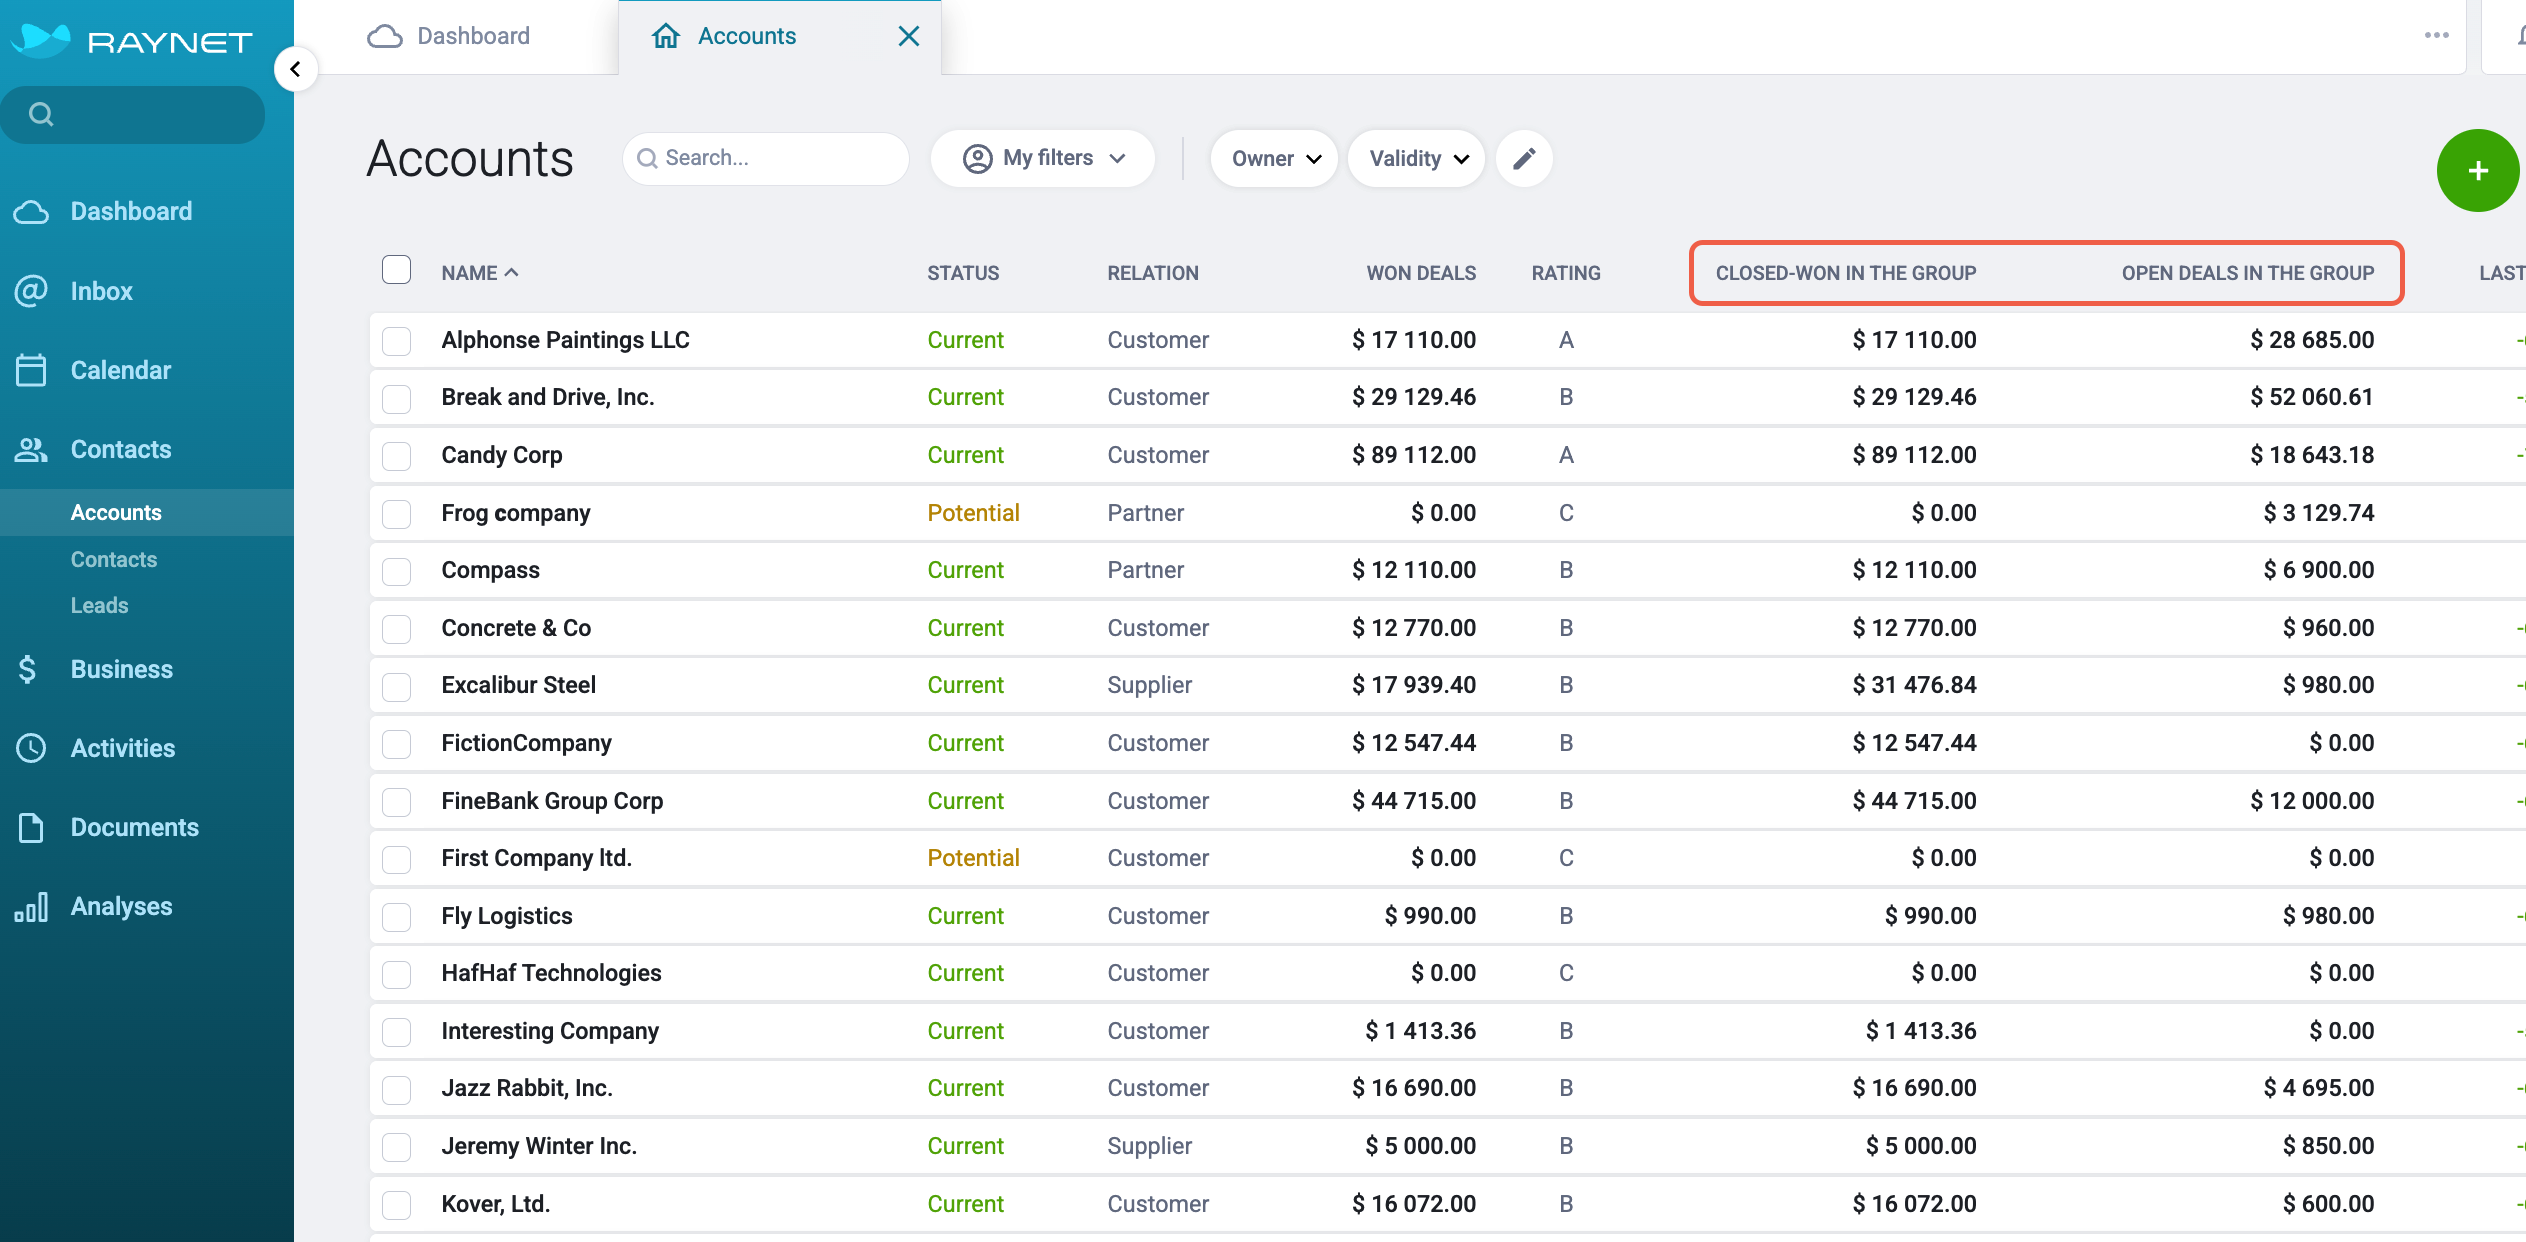Open the Activities clock item
Viewport: 2526px width, 1242px height.
point(122,748)
